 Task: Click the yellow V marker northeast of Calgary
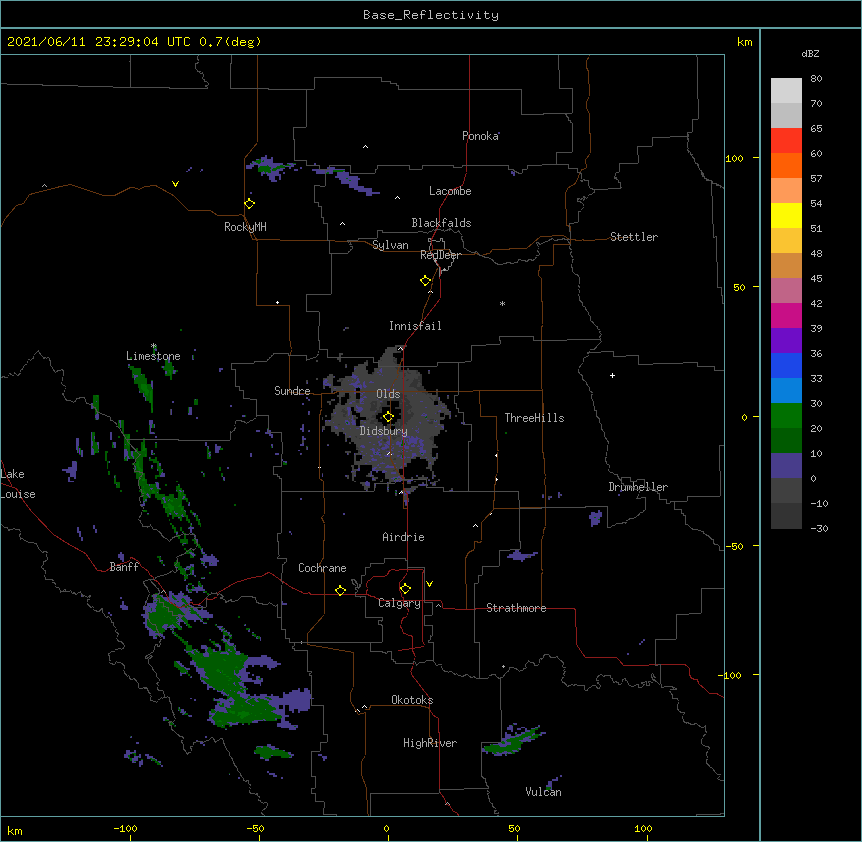[429, 584]
